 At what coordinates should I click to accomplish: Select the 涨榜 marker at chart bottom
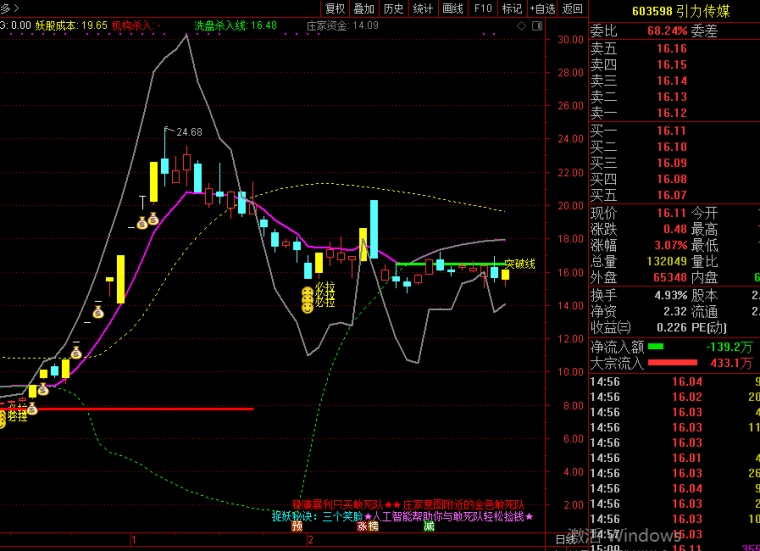pyautogui.click(x=367, y=526)
